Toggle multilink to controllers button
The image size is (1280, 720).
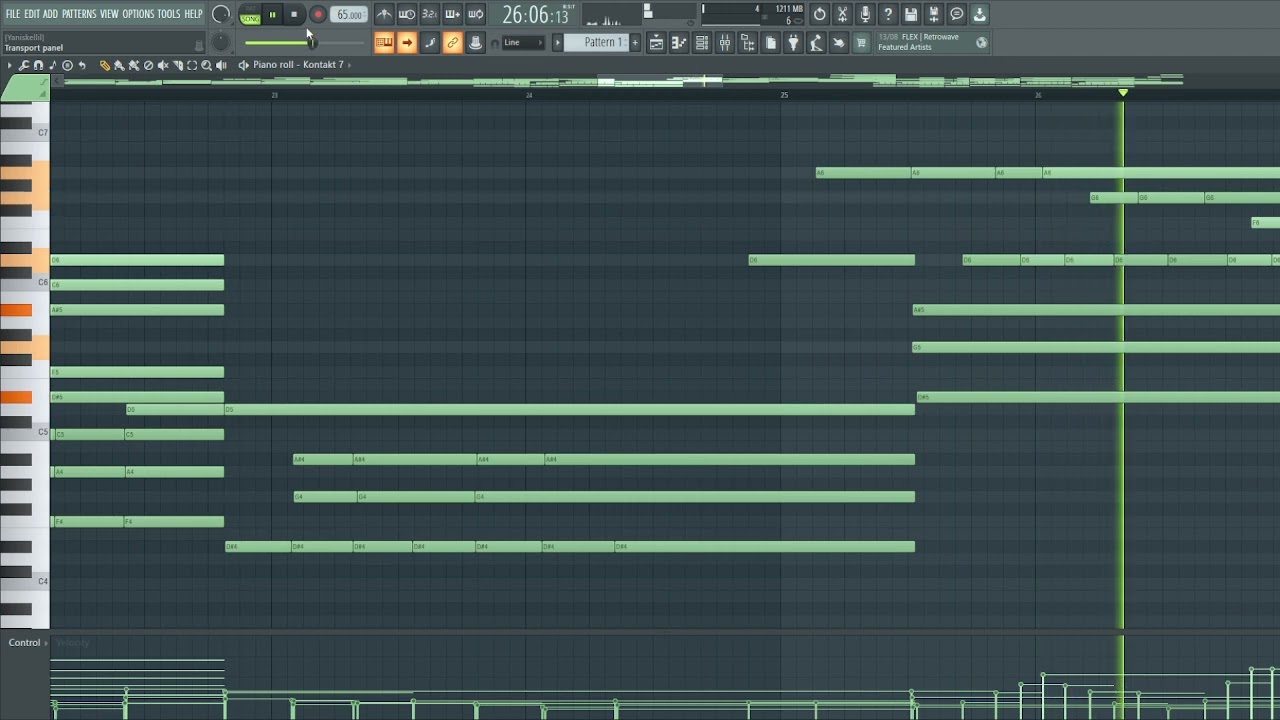coord(476,42)
